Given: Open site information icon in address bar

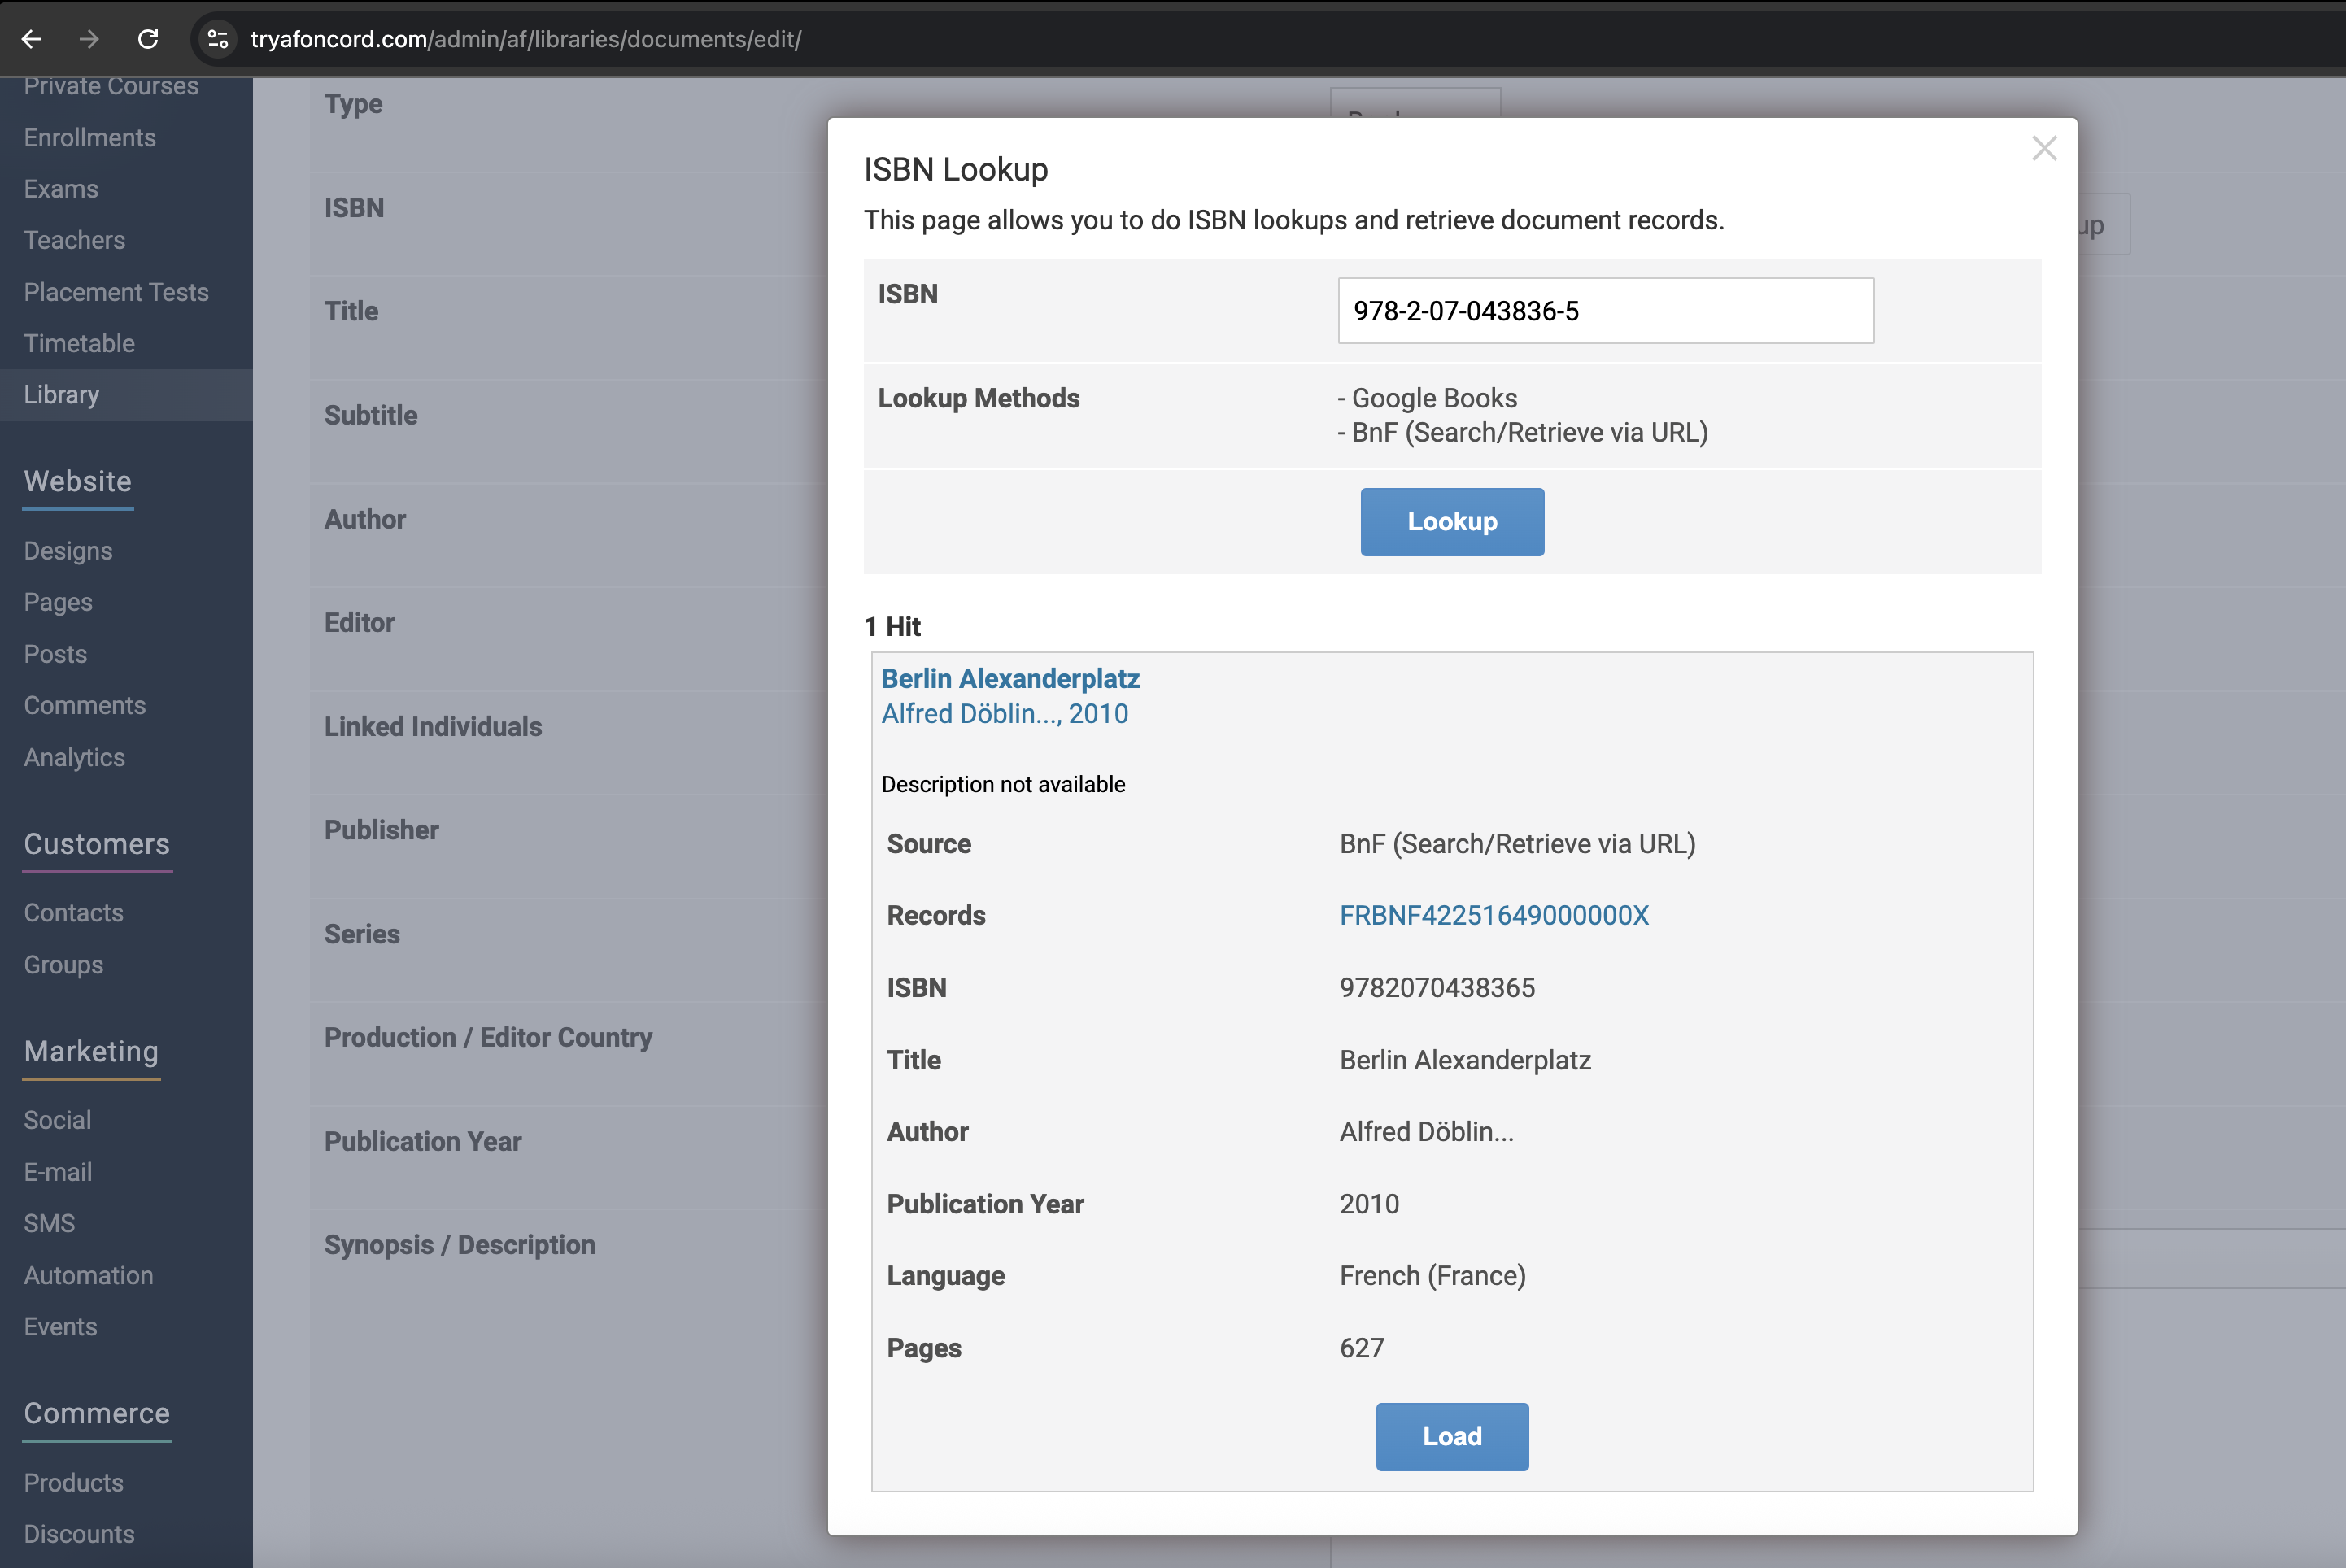Looking at the screenshot, I should (217, 39).
